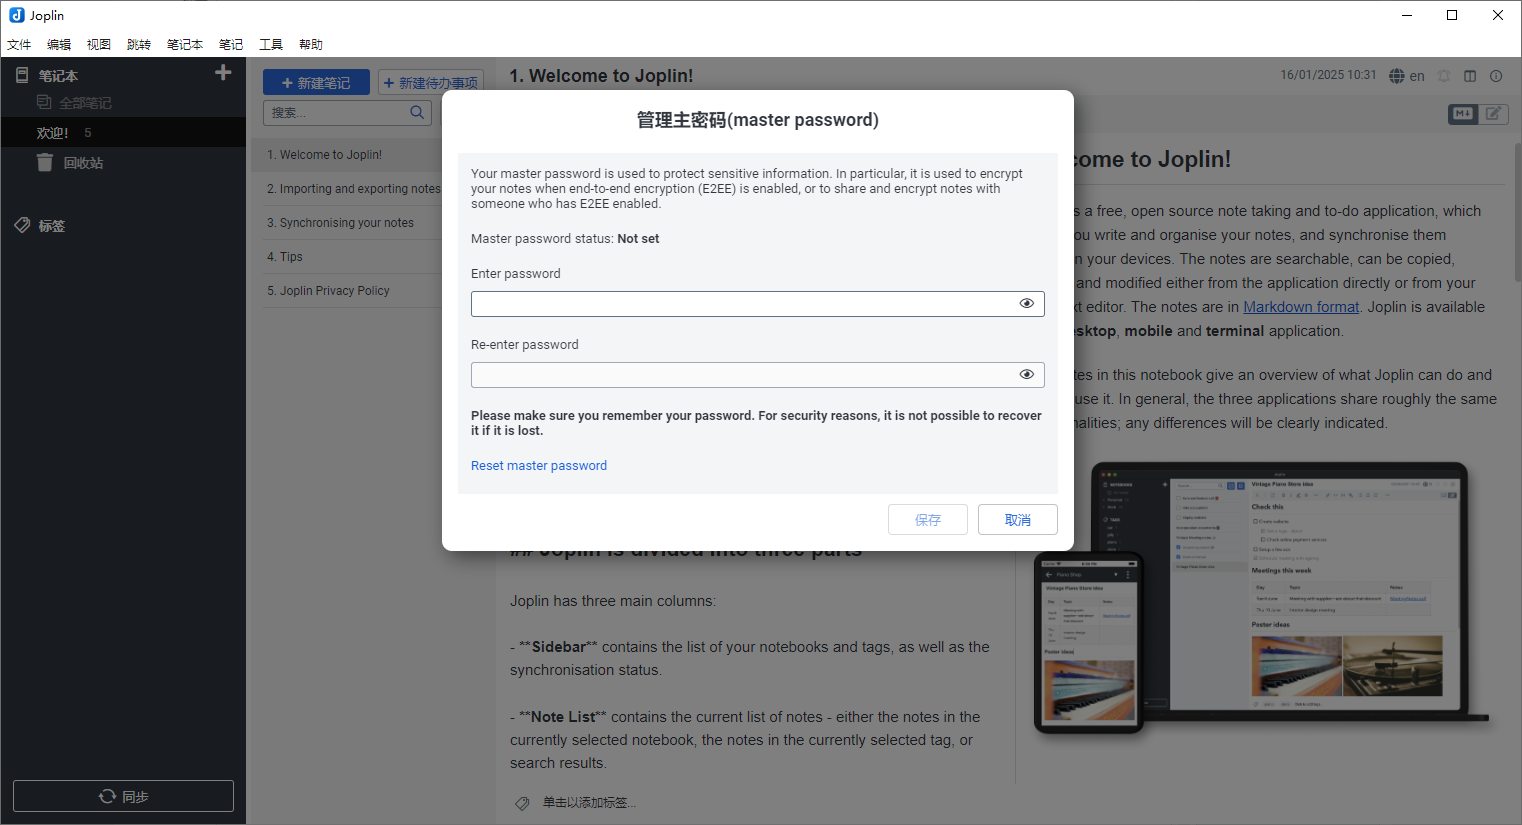Toggle editor layout icon
Image resolution: width=1522 pixels, height=825 pixels.
pos(1470,76)
